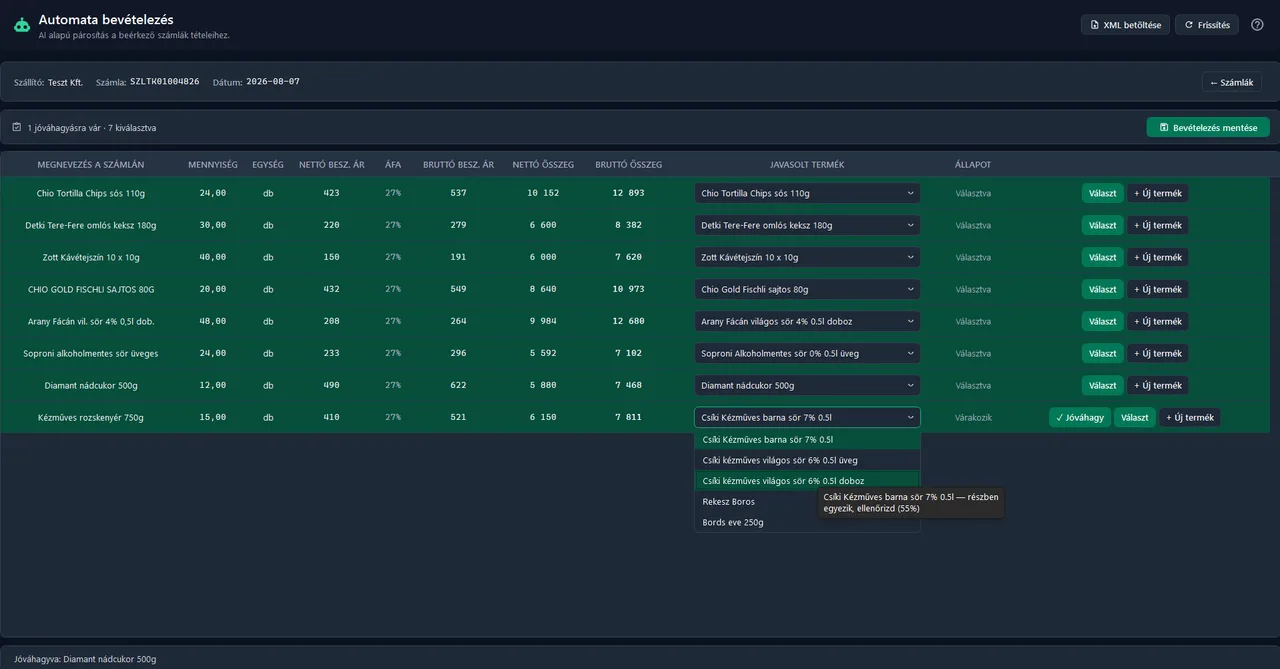The height and width of the screenshot is (669, 1280).
Task: Click the Bruttó összeg column header
Action: [629, 164]
